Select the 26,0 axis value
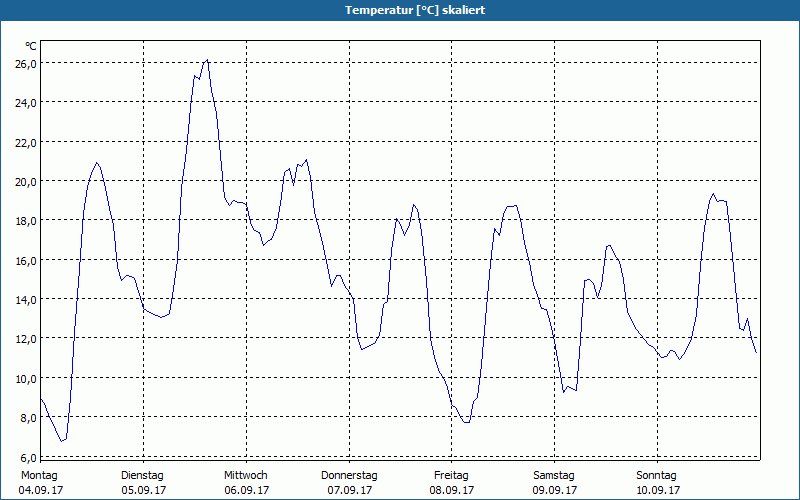This screenshot has height=500, width=800. point(26,64)
